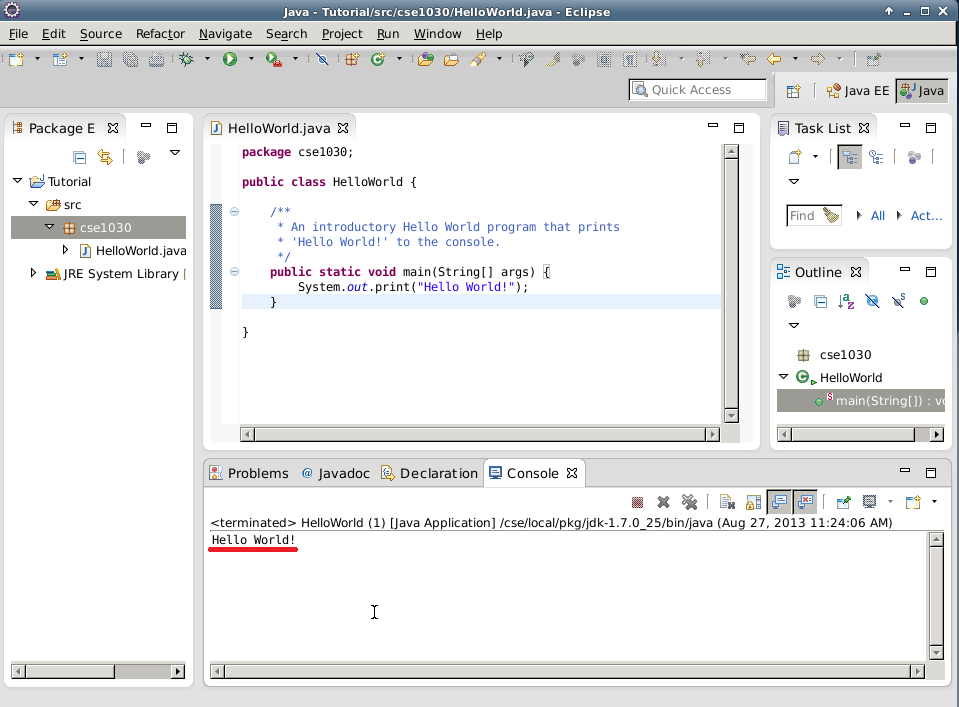Toggle Hide Fields in Outline

tap(872, 301)
